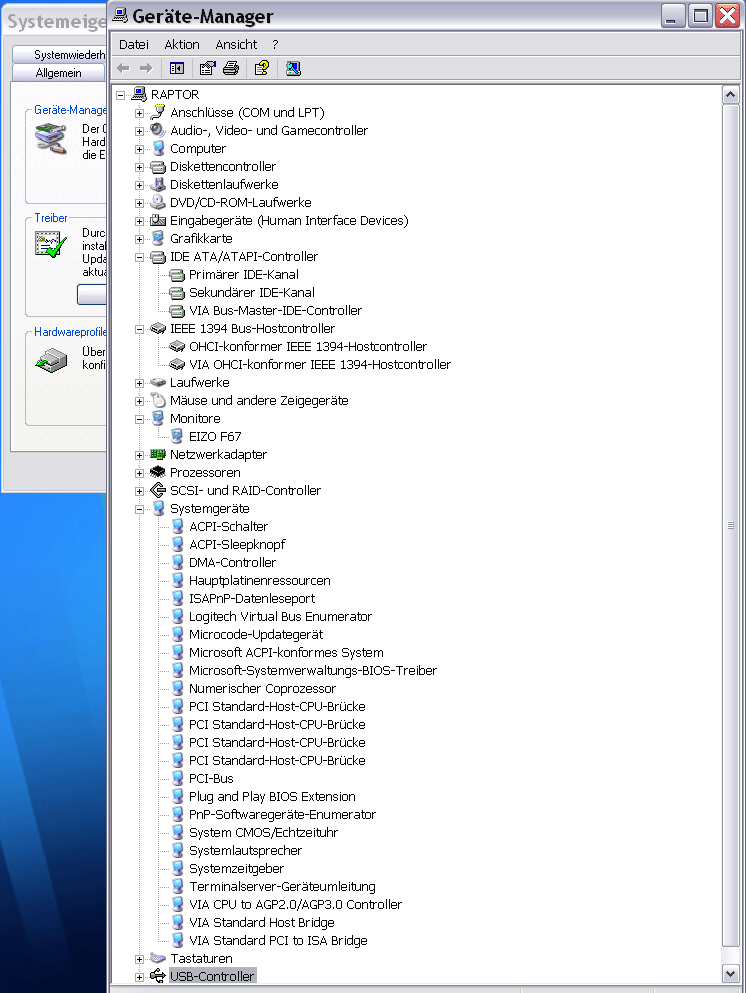746x993 pixels.
Task: Open the Ansicht menu
Action: 236,45
